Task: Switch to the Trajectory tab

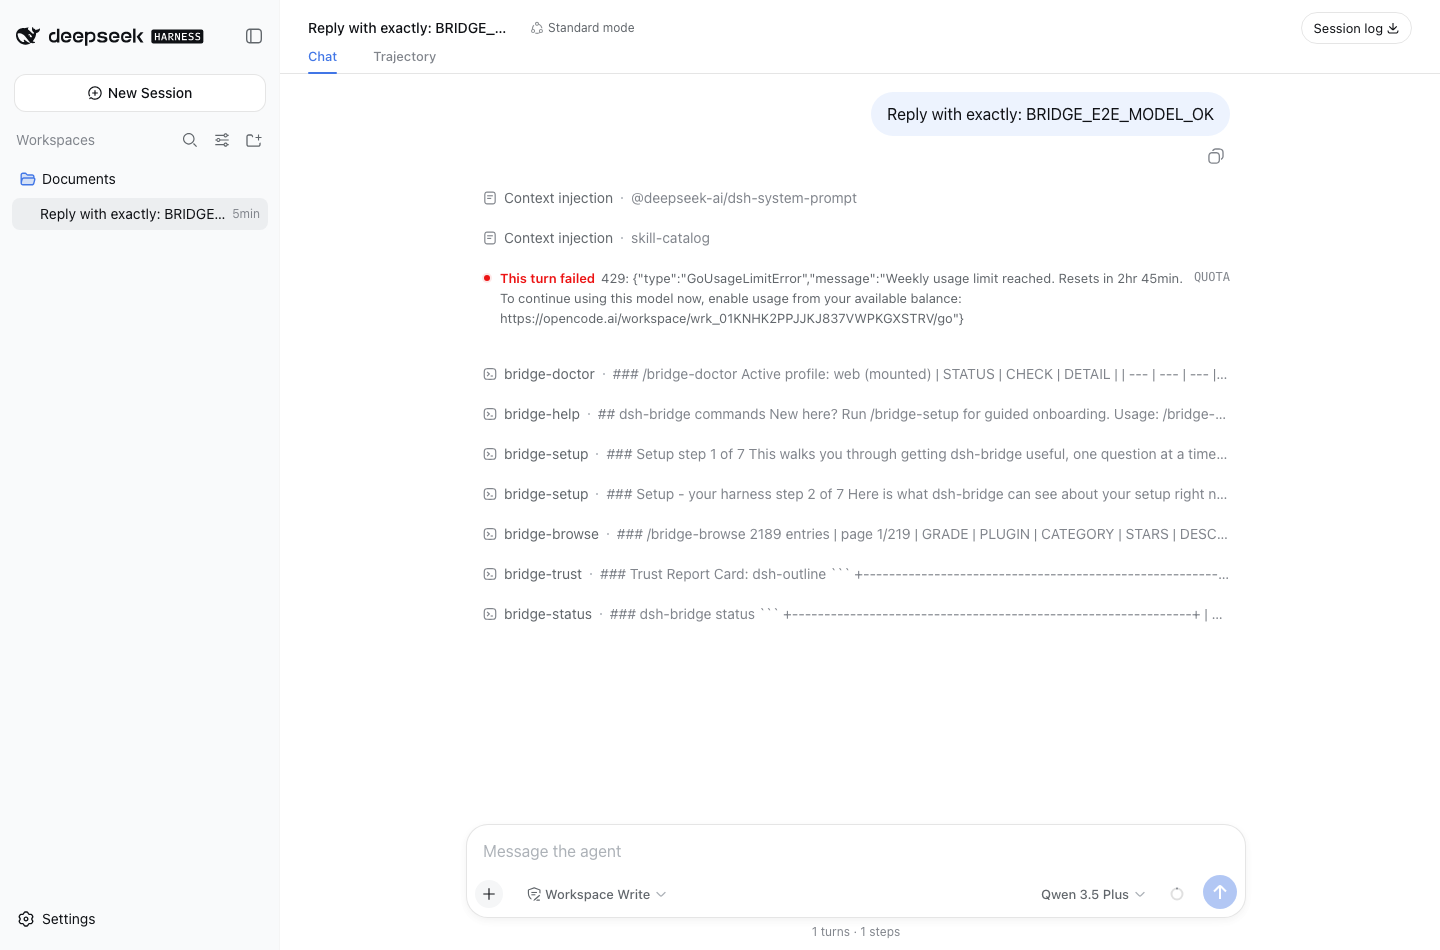Action: 405,57
